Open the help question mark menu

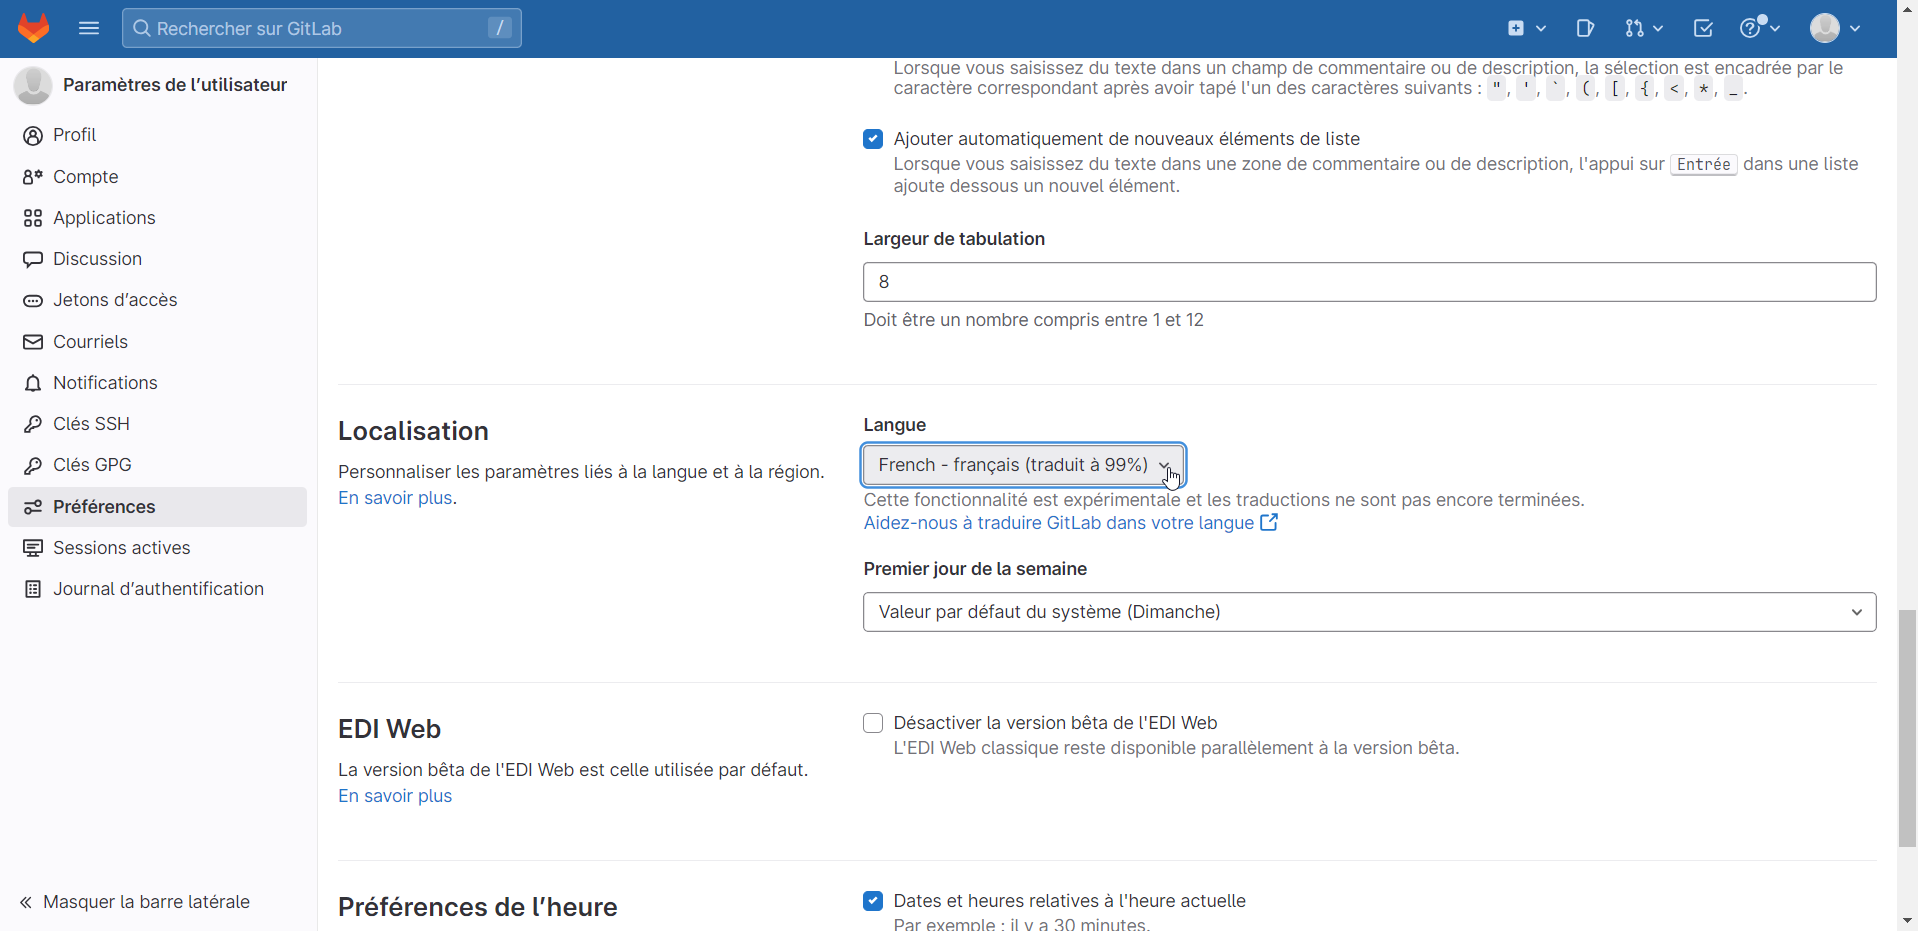(x=1759, y=28)
